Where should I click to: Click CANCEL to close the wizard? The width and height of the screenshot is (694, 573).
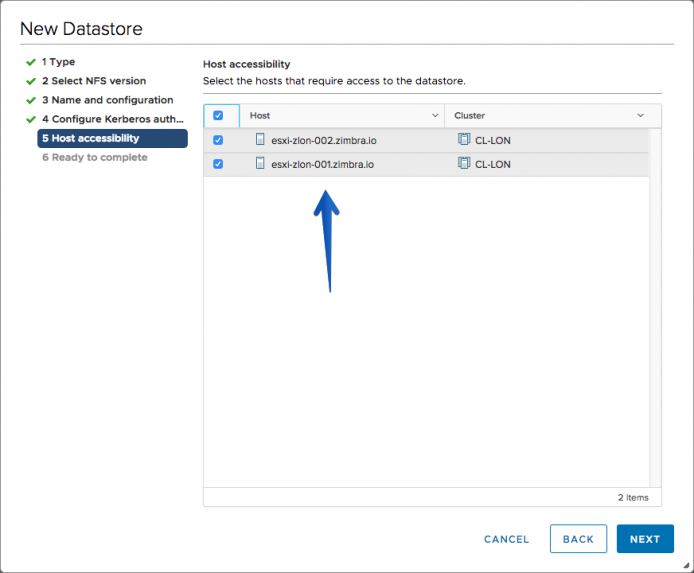[x=506, y=539]
